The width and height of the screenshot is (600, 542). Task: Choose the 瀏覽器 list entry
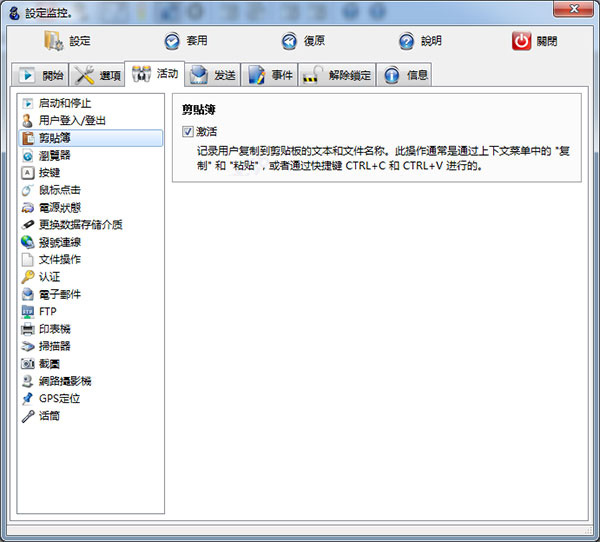[90, 156]
